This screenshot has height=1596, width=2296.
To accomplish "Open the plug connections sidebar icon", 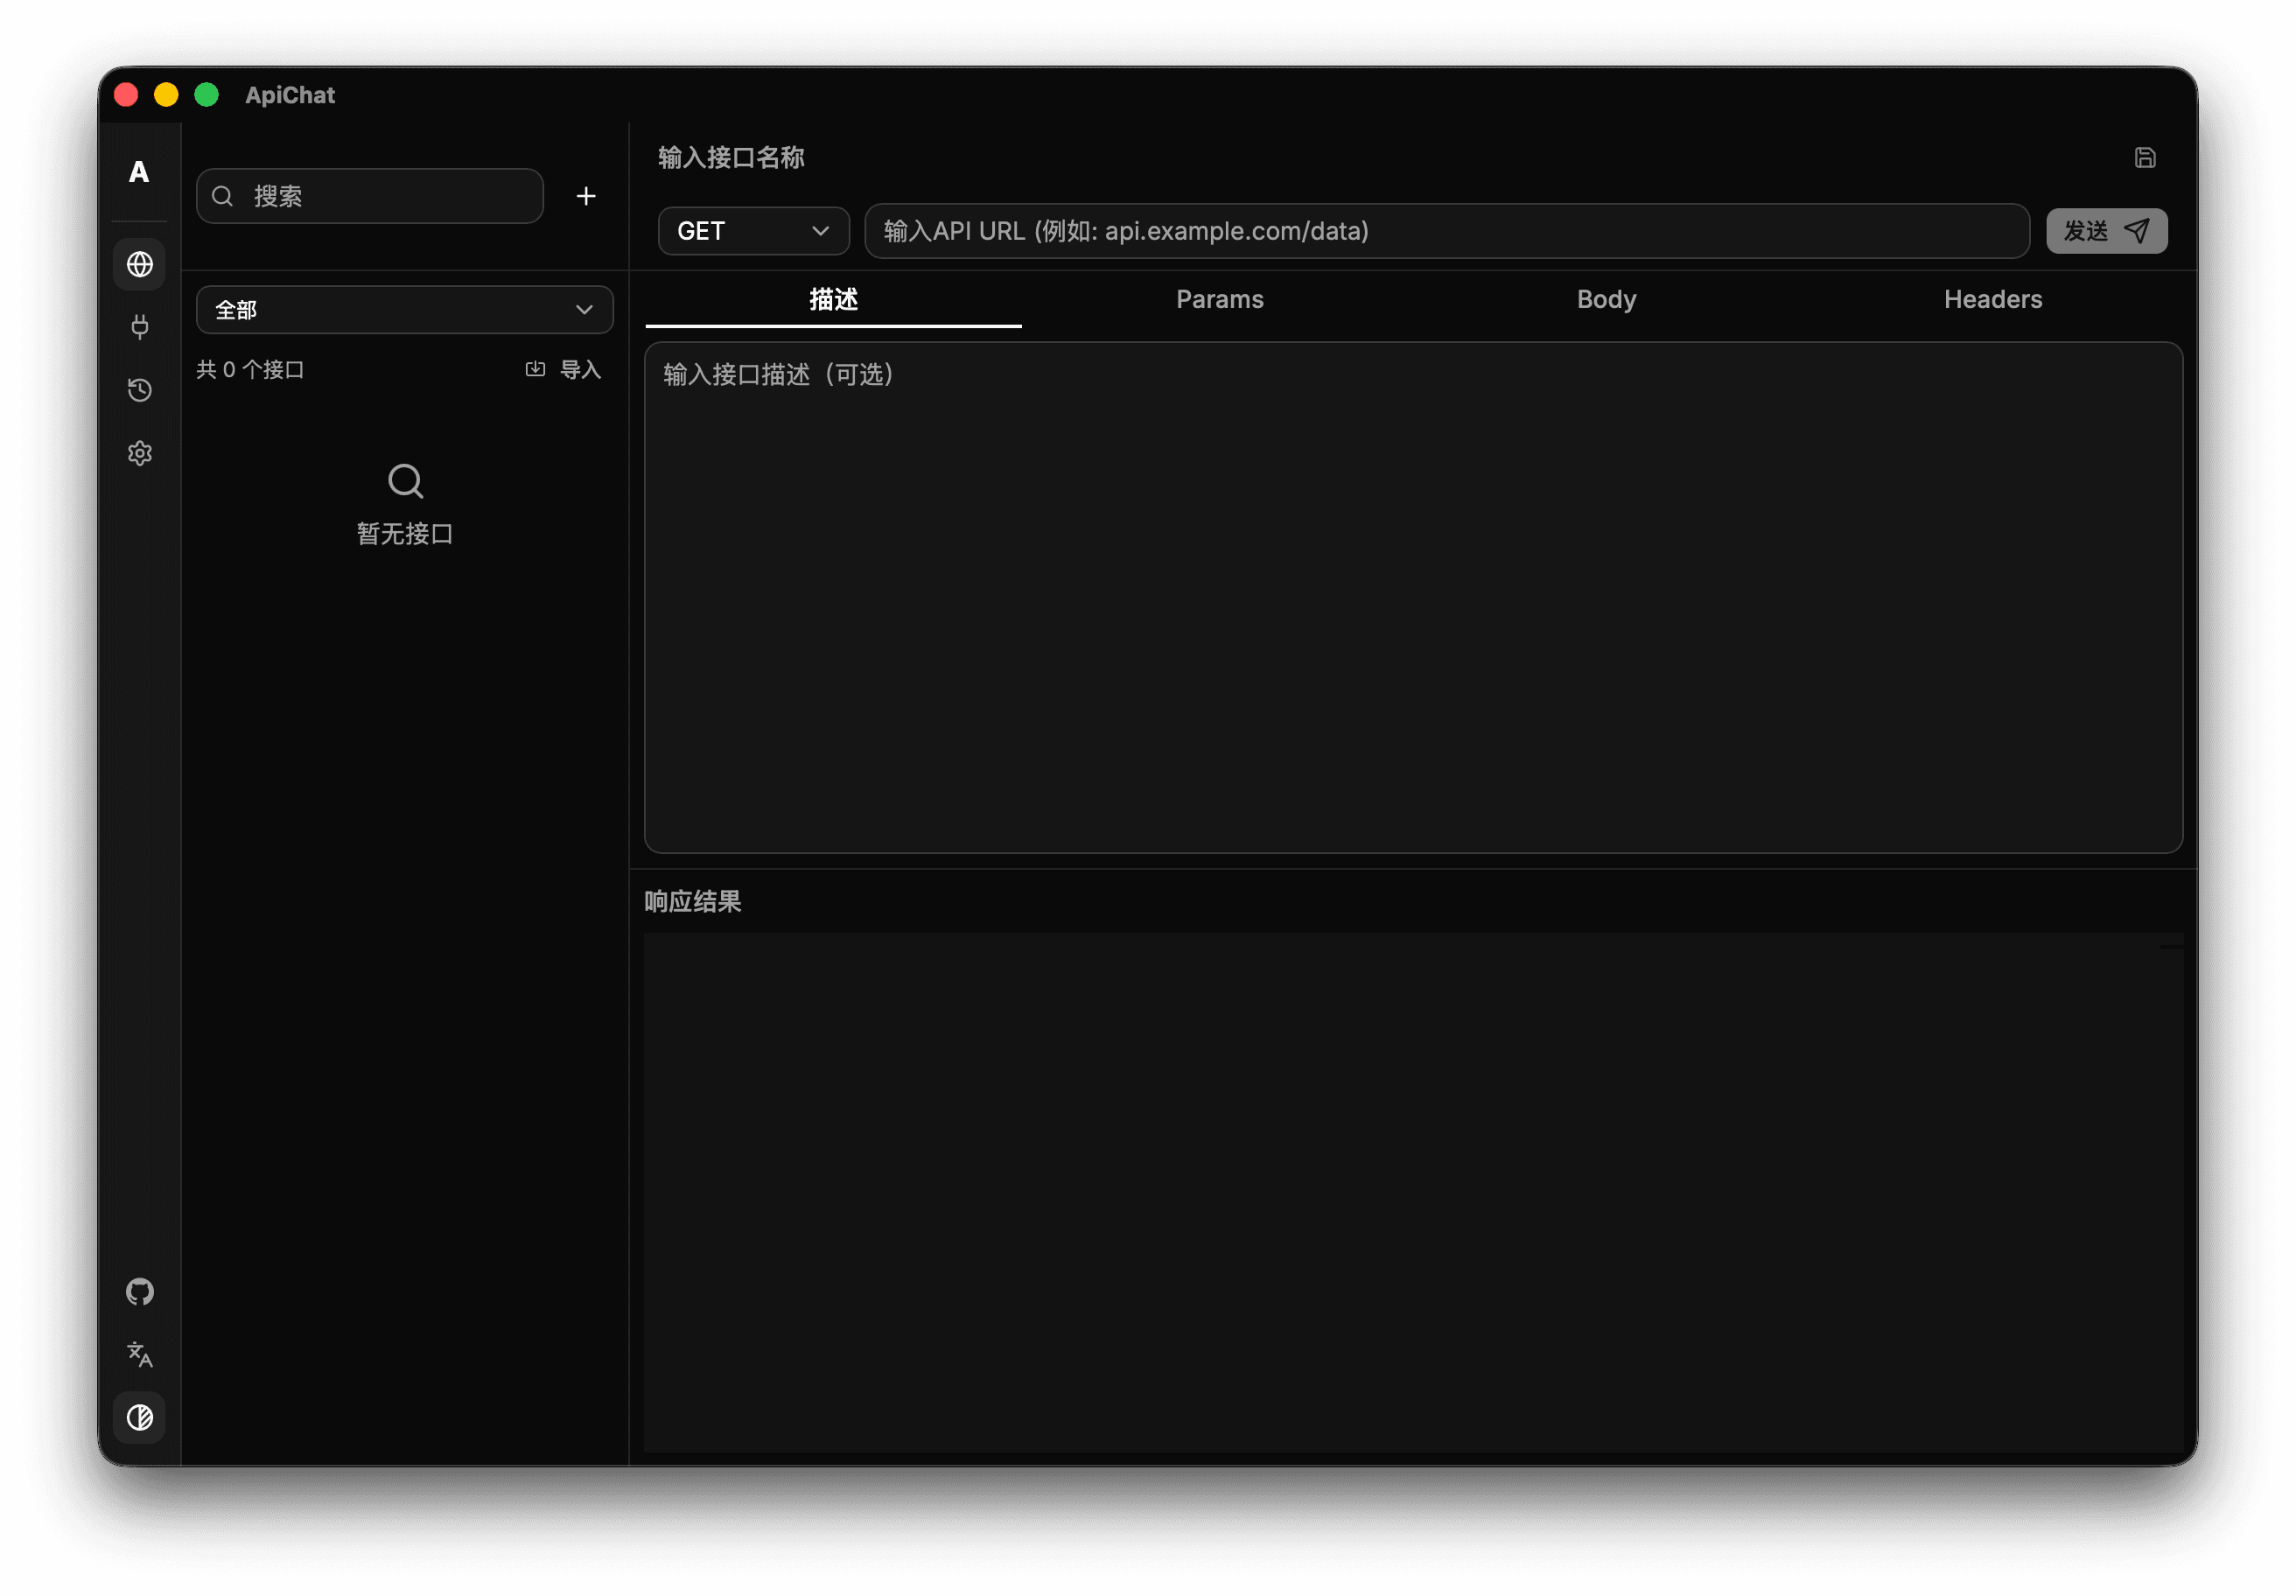I will 139,327.
